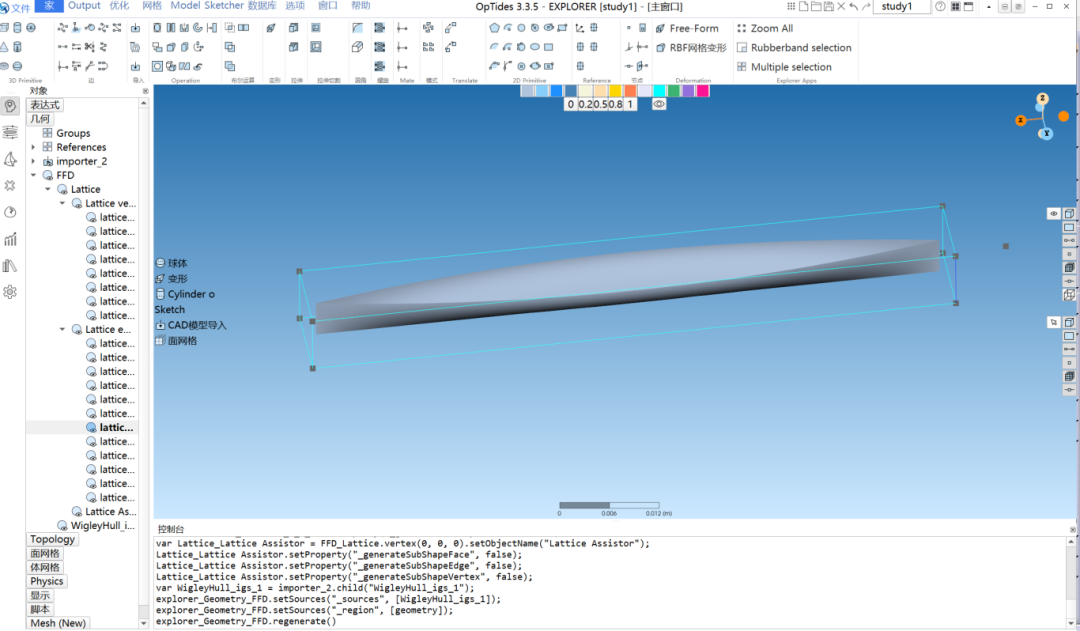Click the new document icon in title bar
Screen dimensions: 1080x631
(804, 6)
